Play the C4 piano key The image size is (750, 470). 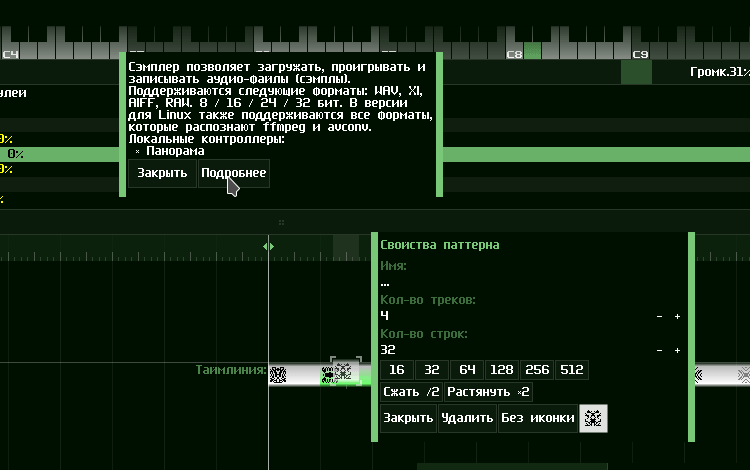coord(10,51)
